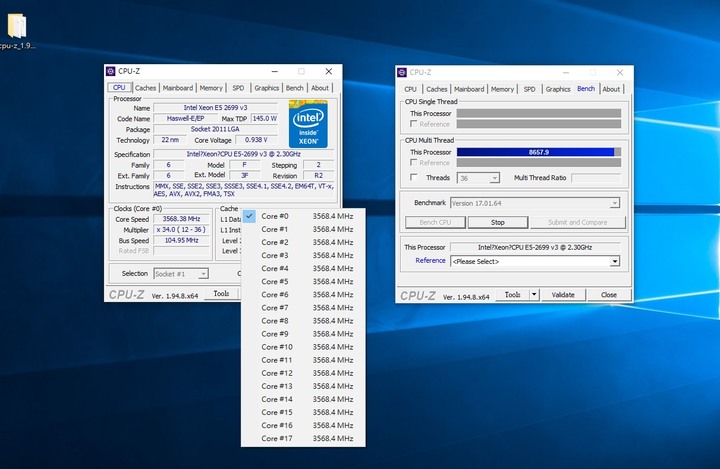This screenshot has height=469, width=720.
Task: Select Core #8 menu entry
Action: point(303,321)
